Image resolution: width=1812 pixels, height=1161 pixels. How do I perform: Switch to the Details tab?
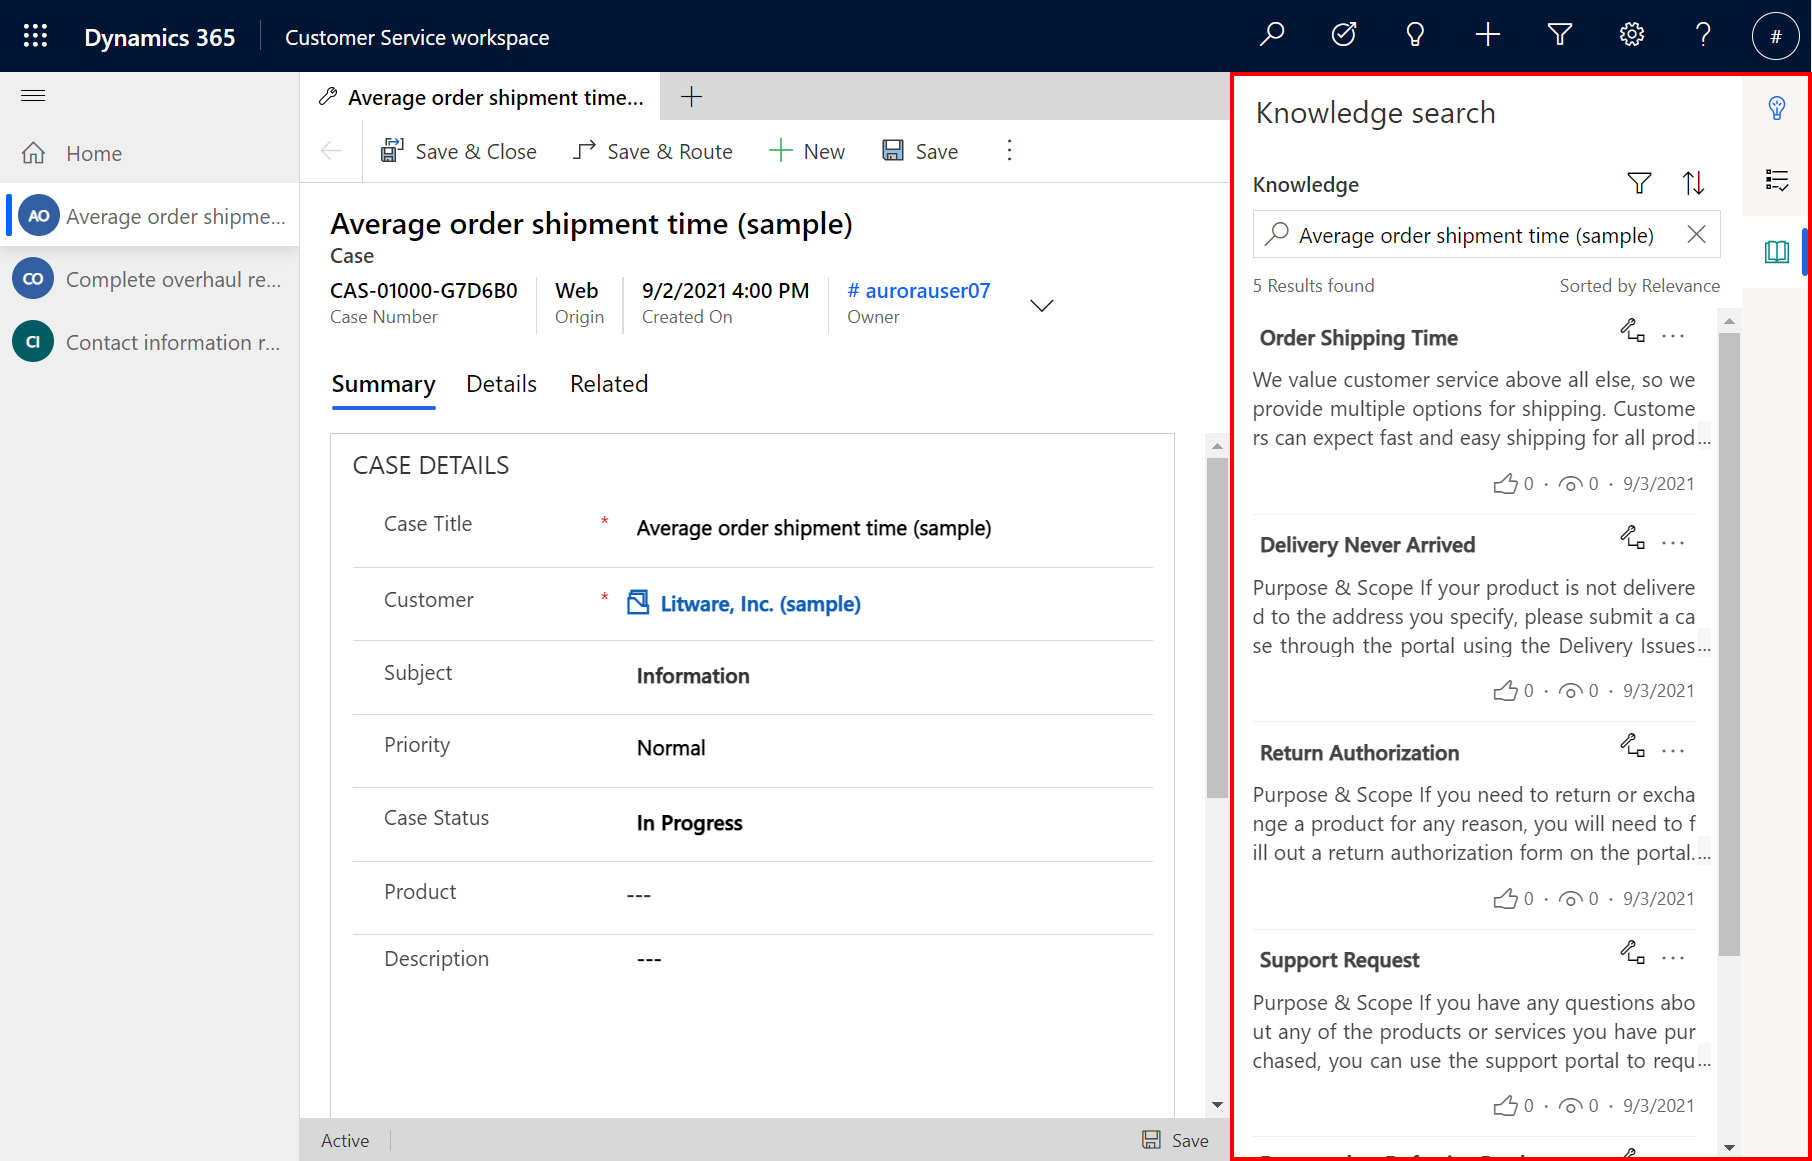pyautogui.click(x=501, y=384)
